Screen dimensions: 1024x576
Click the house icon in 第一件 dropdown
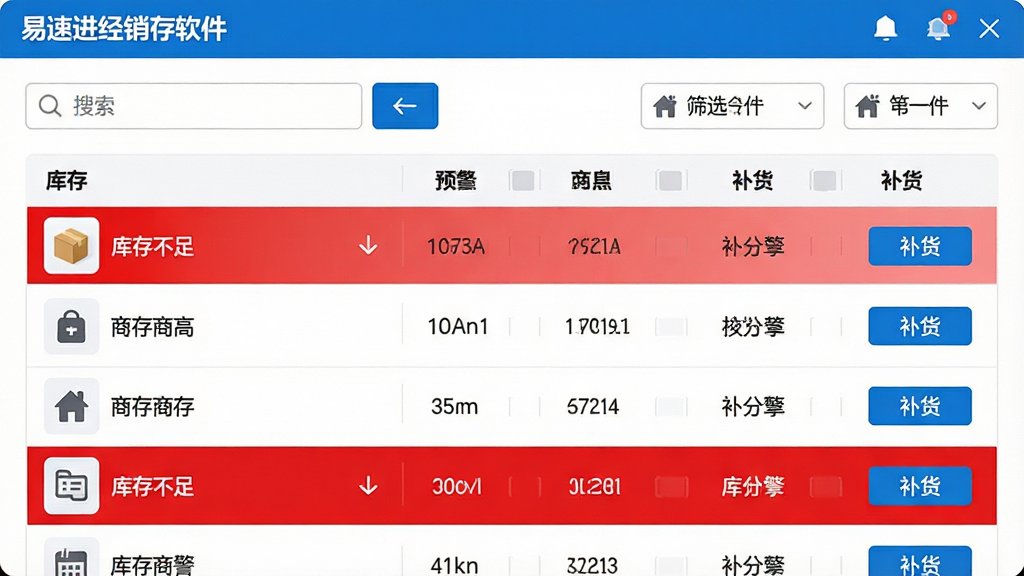(x=867, y=106)
